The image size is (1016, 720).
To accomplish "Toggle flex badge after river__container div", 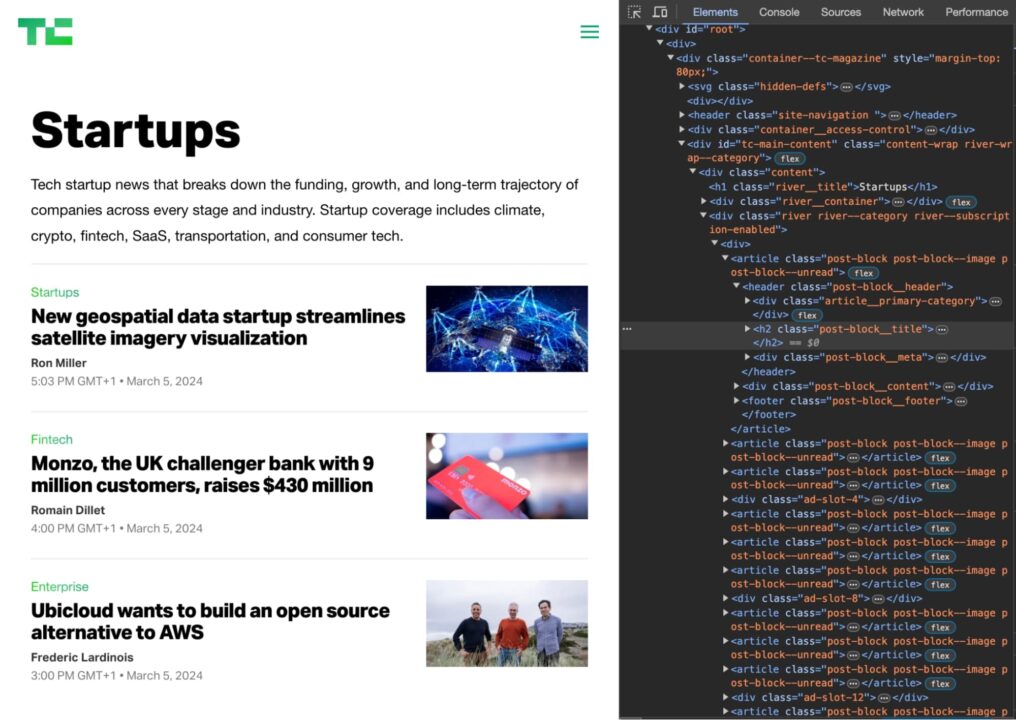I will (960, 202).
